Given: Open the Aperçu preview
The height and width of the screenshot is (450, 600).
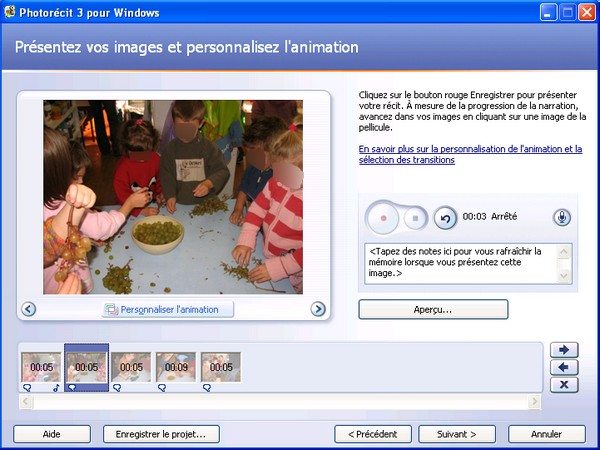Looking at the screenshot, I should (x=433, y=309).
